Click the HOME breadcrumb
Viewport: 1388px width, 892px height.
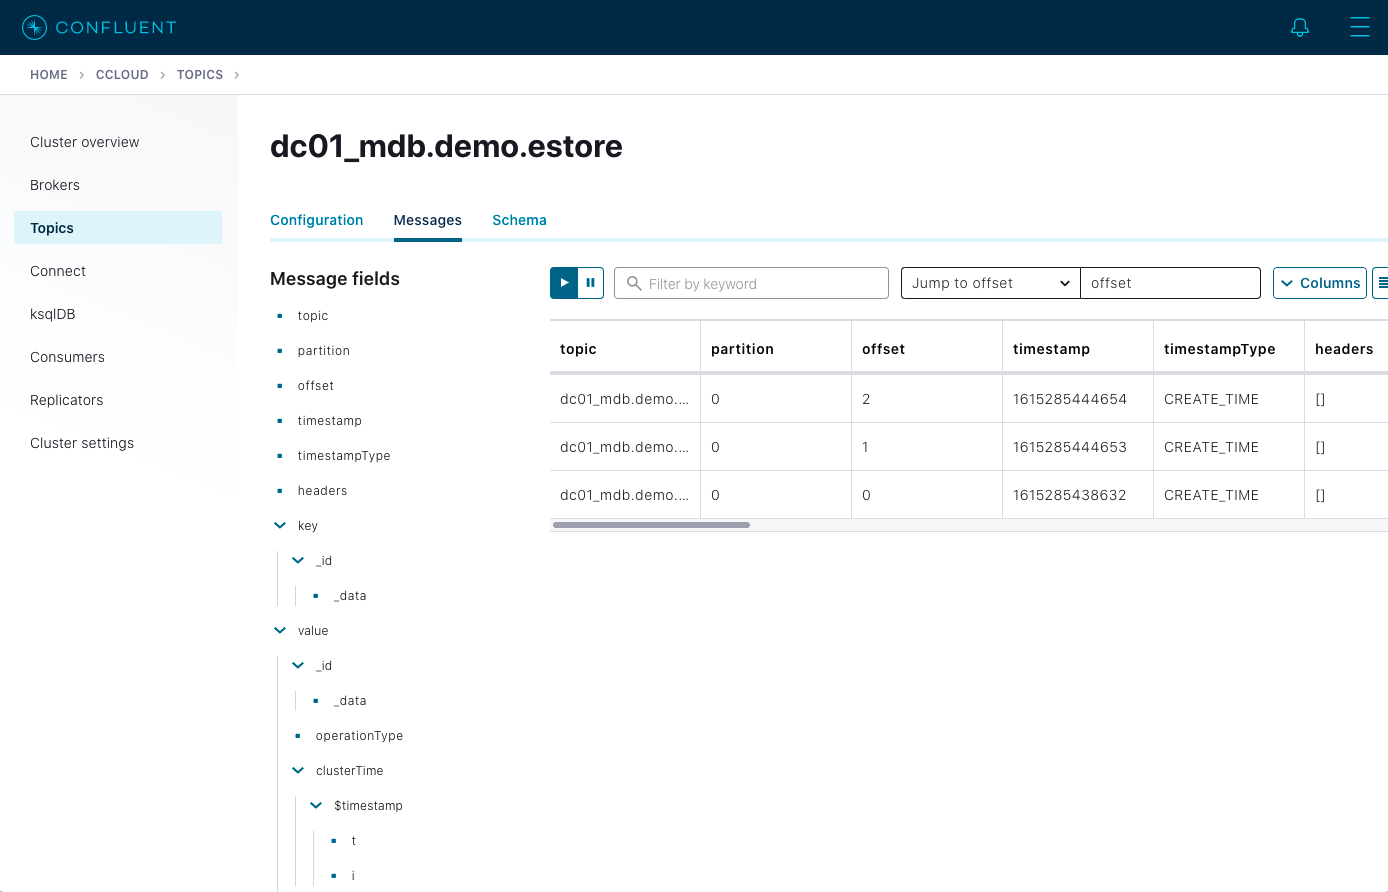pos(49,75)
